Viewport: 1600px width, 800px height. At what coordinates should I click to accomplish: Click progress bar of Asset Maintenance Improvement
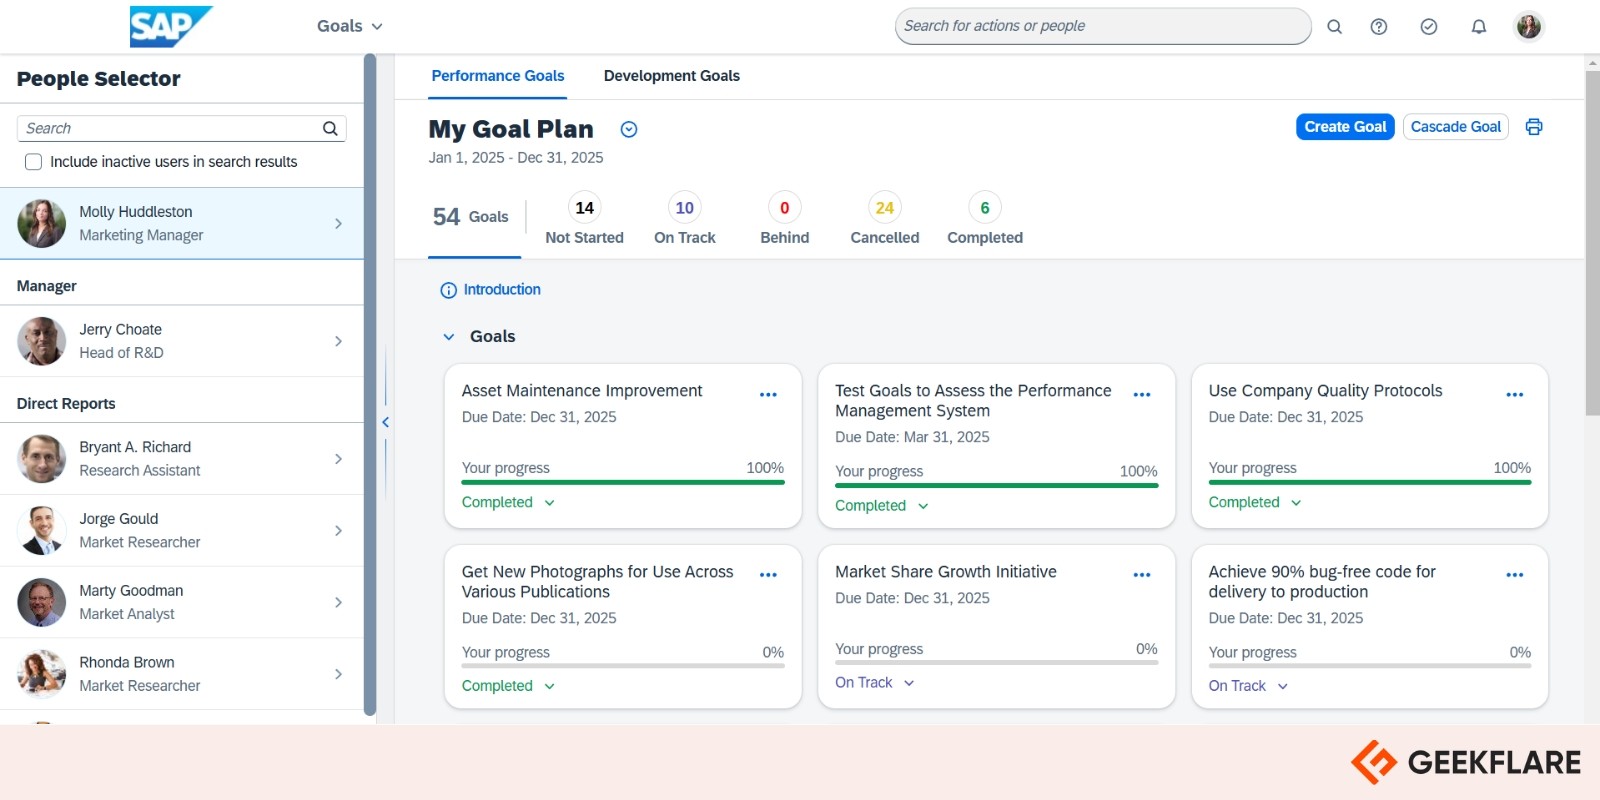[x=623, y=483]
